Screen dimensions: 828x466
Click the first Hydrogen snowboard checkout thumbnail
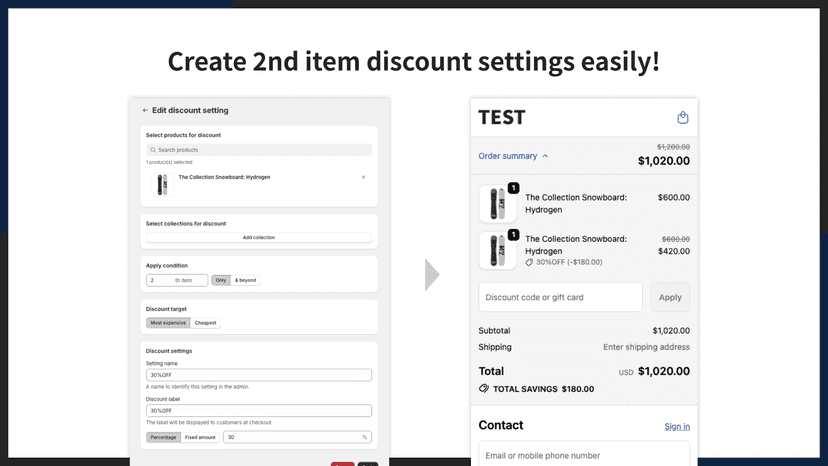click(497, 203)
